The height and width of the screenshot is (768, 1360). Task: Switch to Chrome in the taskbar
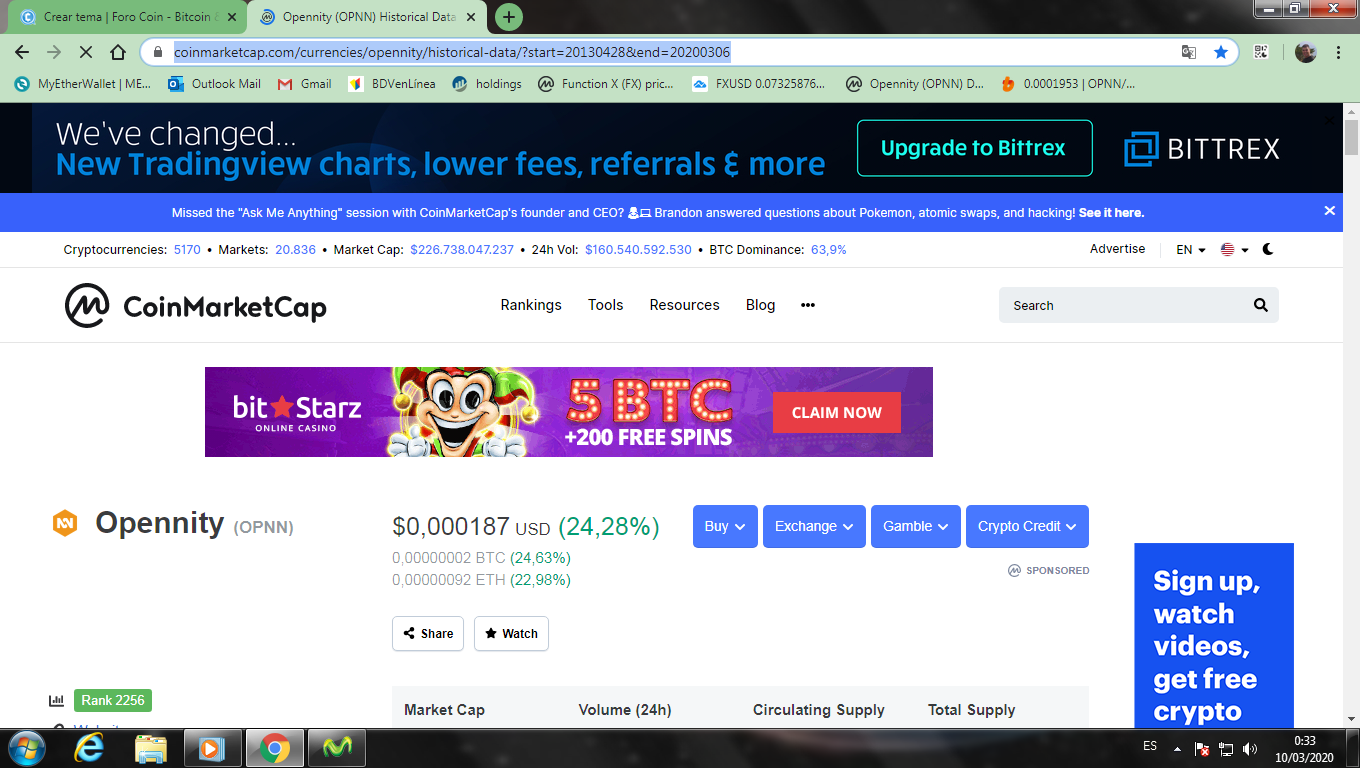point(275,747)
